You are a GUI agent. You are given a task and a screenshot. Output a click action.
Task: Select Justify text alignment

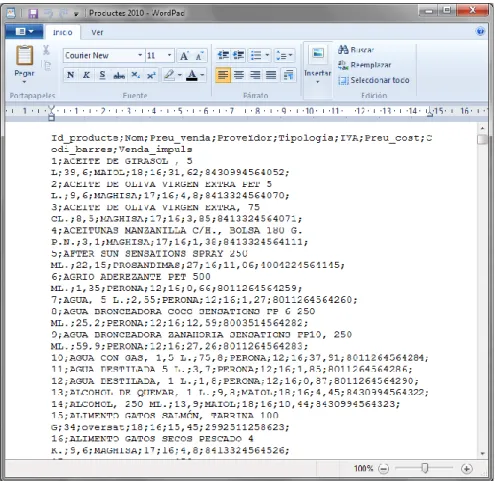point(271,75)
